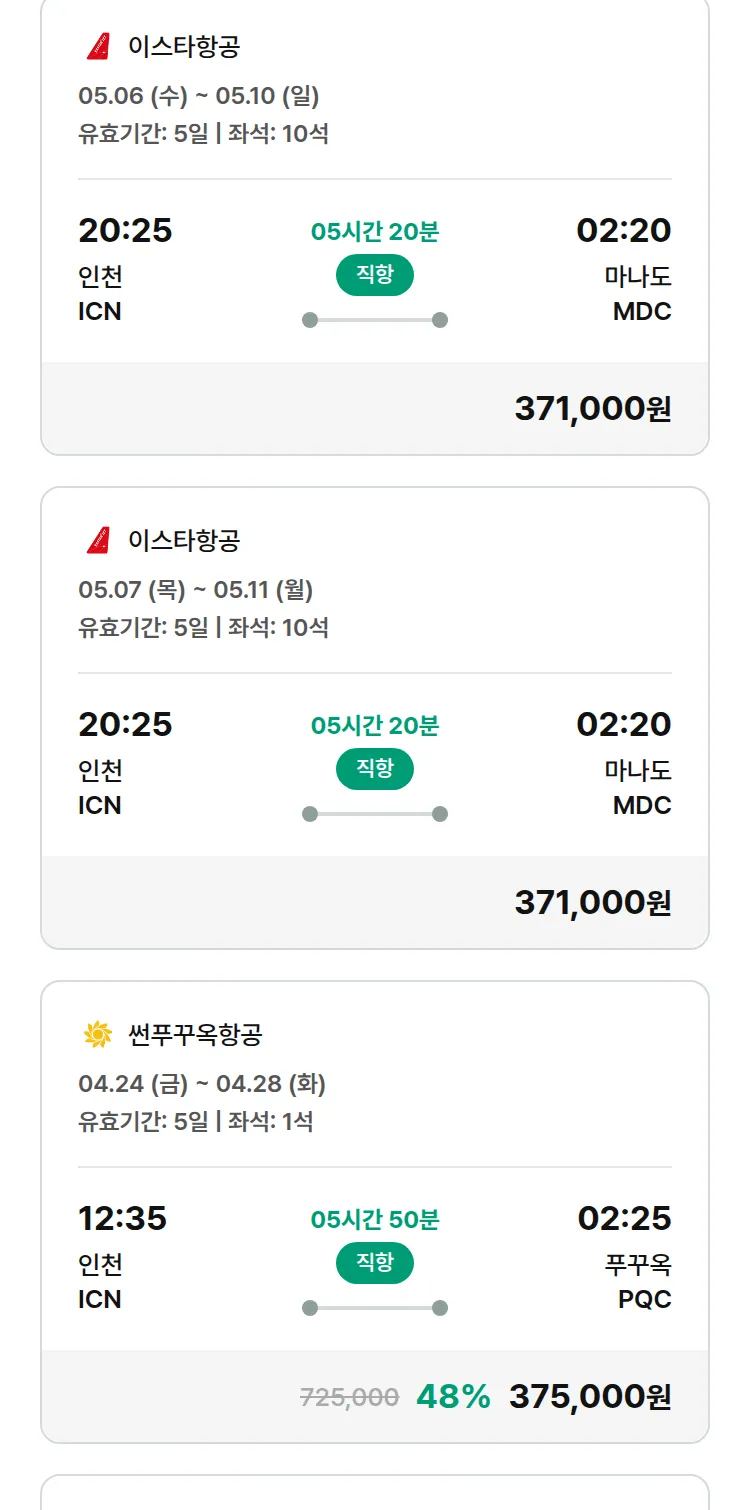The width and height of the screenshot is (750, 1510).
Task: Select the 05.06 (수) ~ 05.10 (일) date range
Action: pyautogui.click(x=199, y=96)
